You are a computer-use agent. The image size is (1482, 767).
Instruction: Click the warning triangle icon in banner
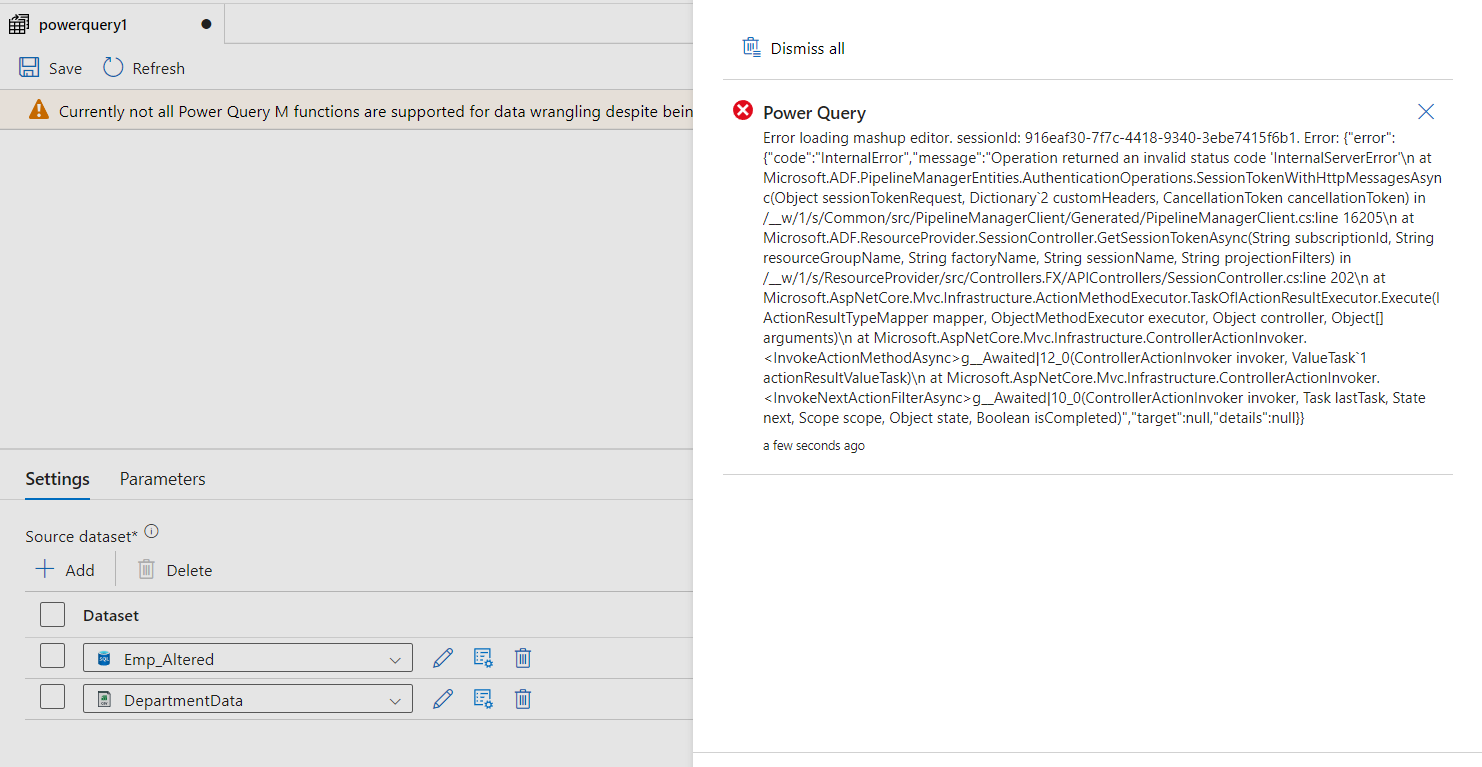(38, 110)
